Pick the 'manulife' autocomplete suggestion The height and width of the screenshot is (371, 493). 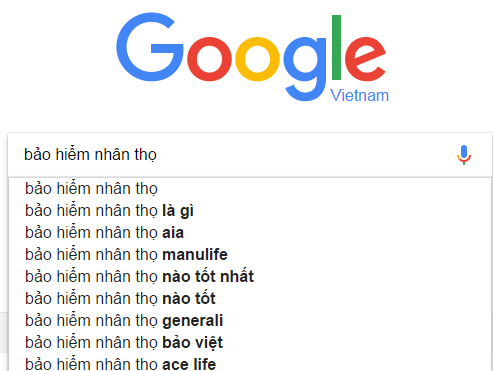[250, 255]
